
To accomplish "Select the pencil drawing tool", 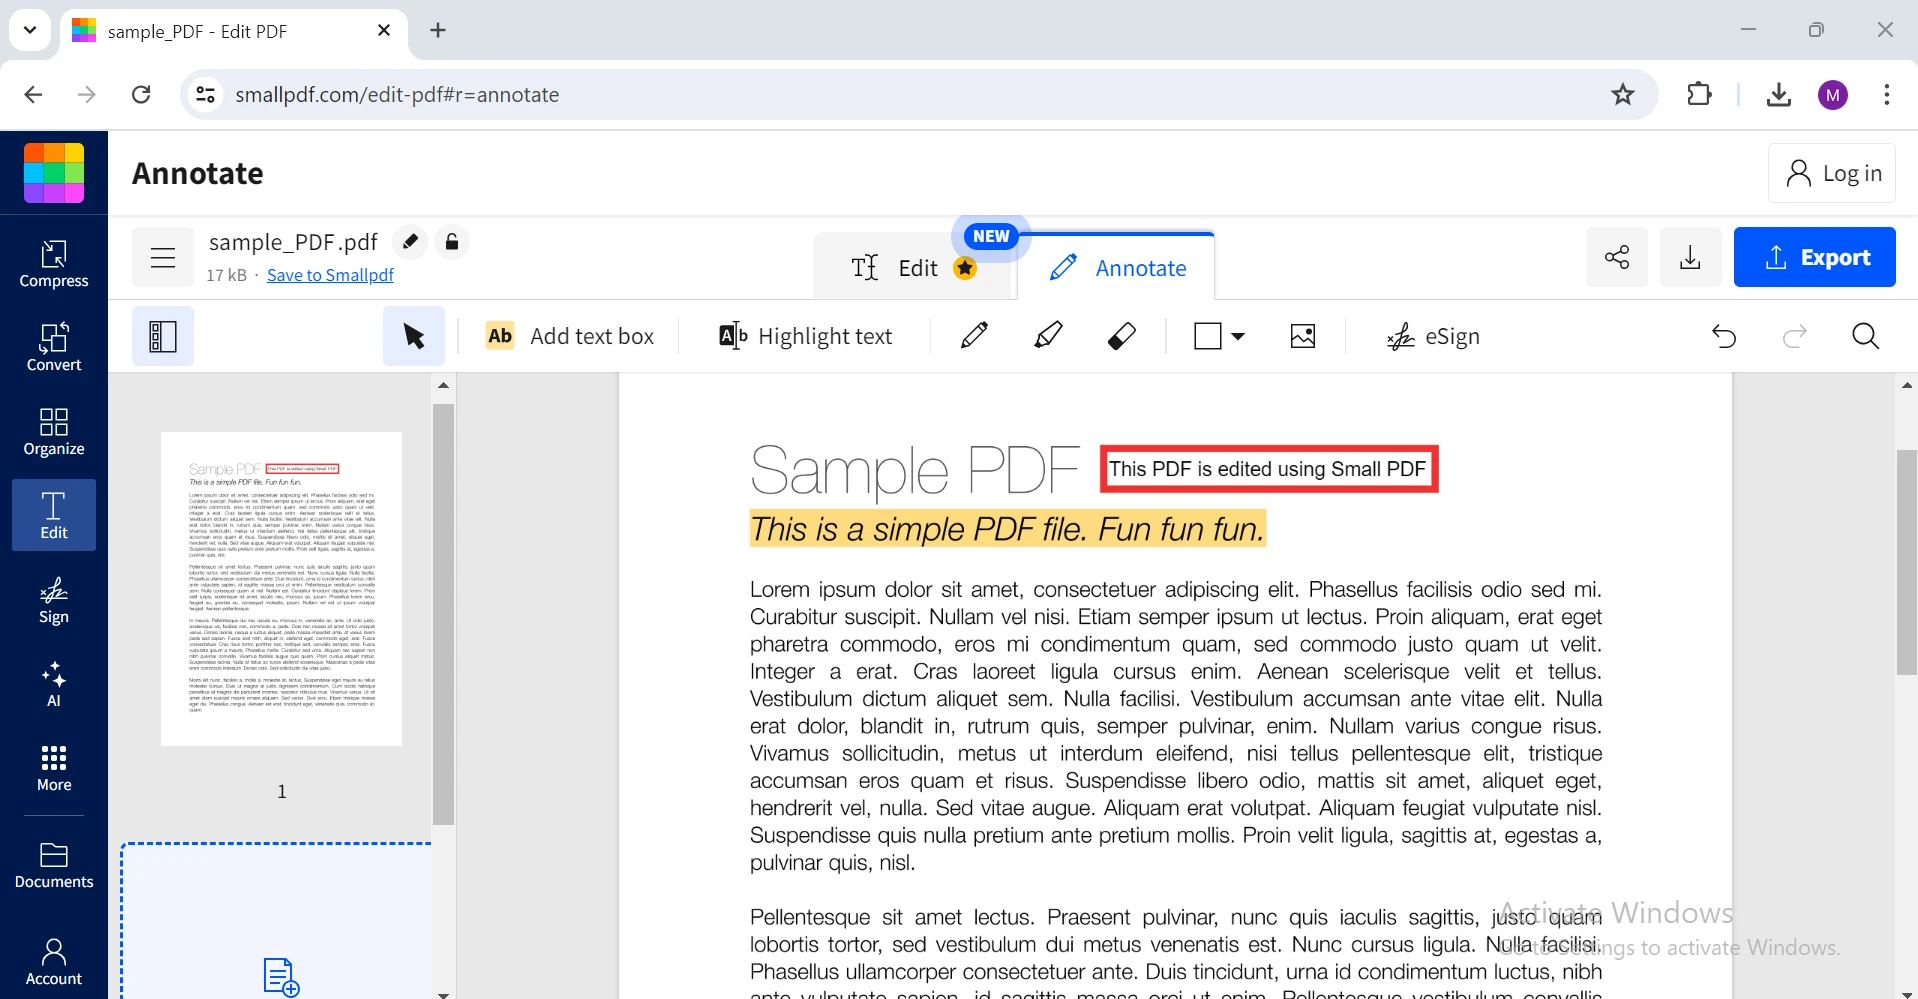I will [x=974, y=336].
